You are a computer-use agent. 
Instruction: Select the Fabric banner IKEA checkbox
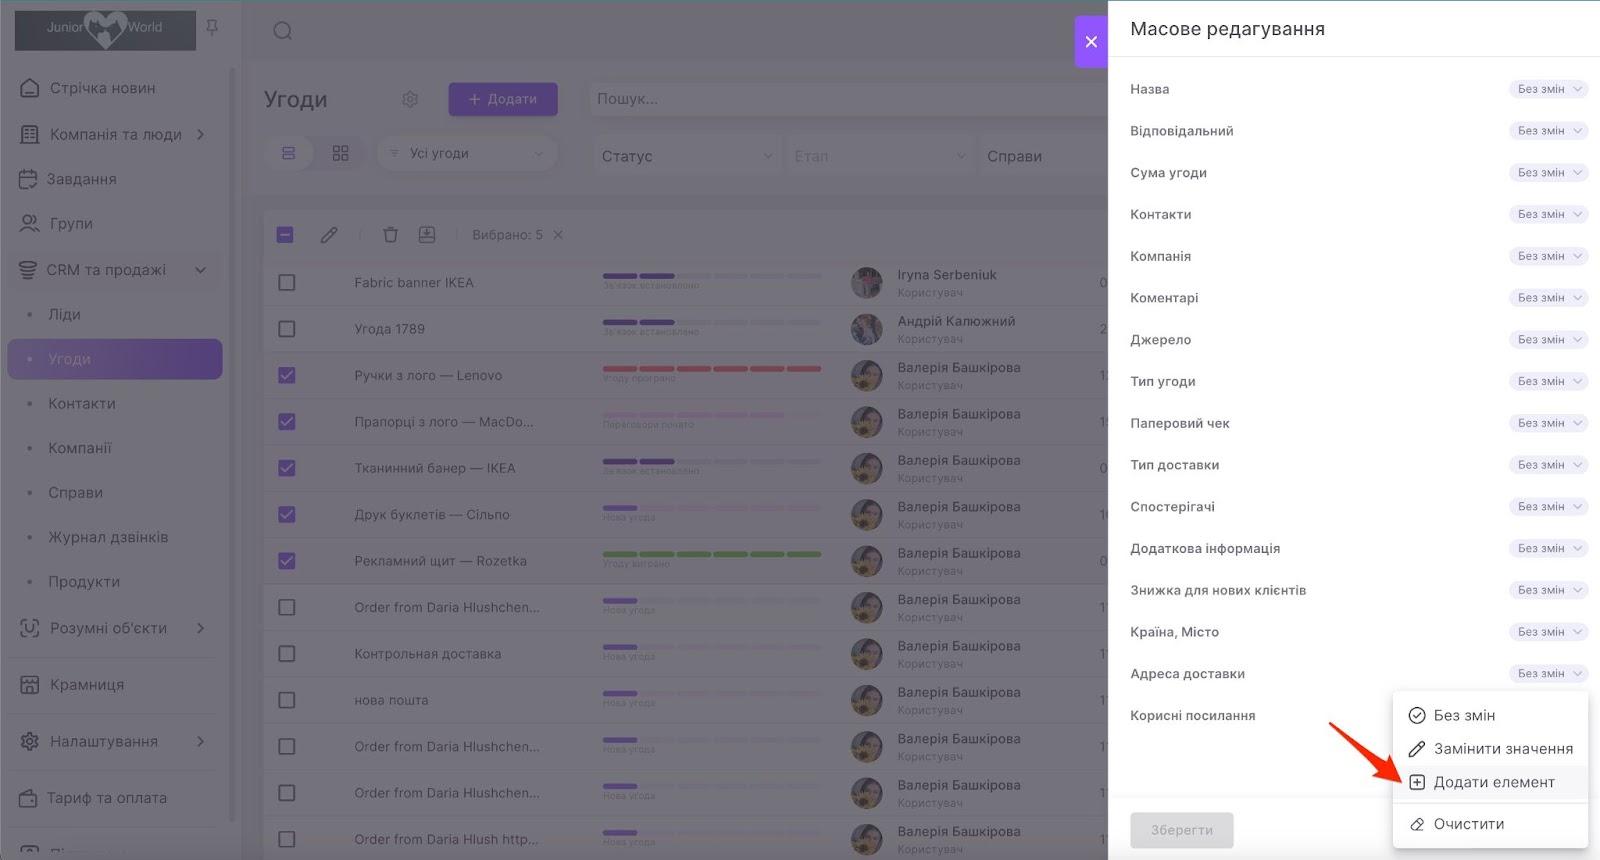tap(287, 282)
